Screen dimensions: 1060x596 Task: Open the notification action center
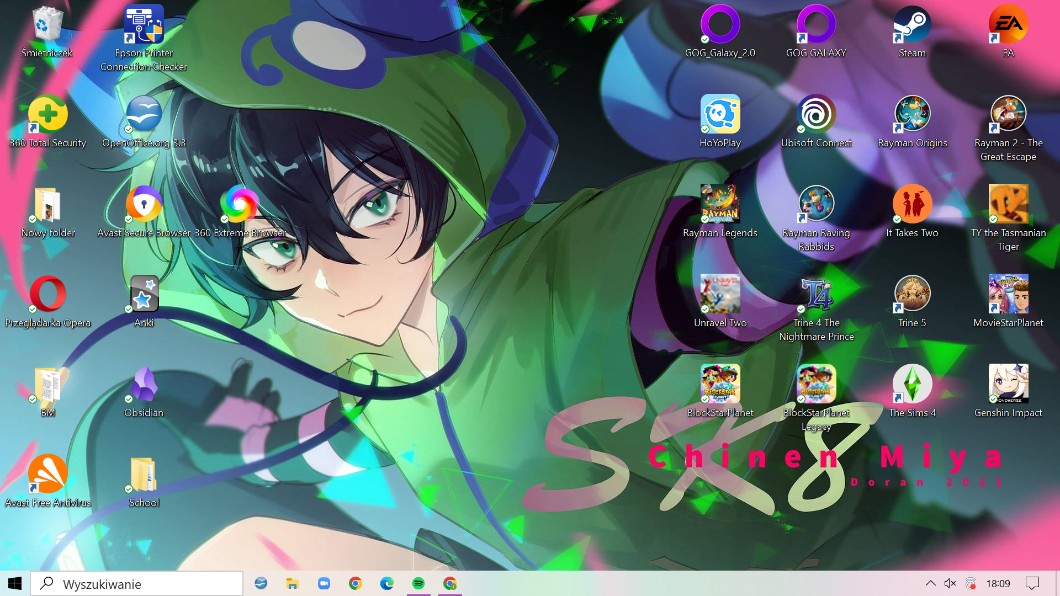1033,583
